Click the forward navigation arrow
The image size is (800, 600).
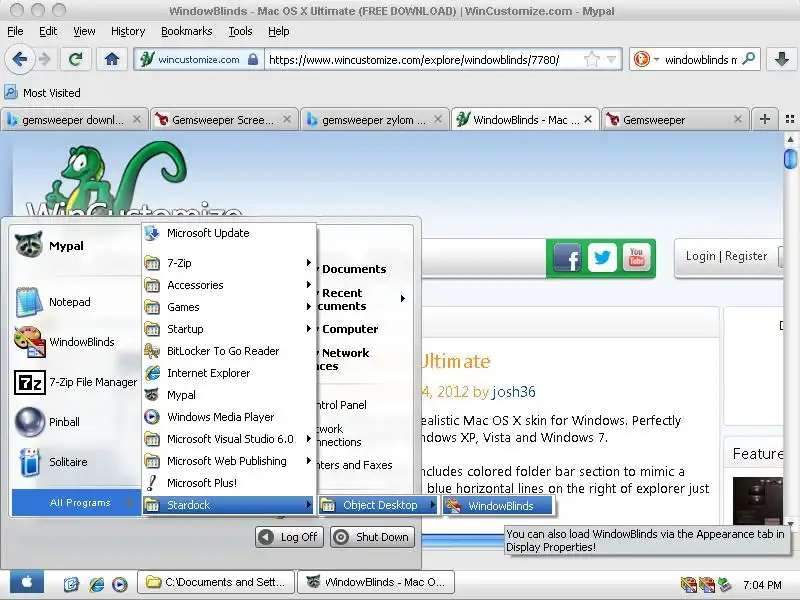(45, 60)
